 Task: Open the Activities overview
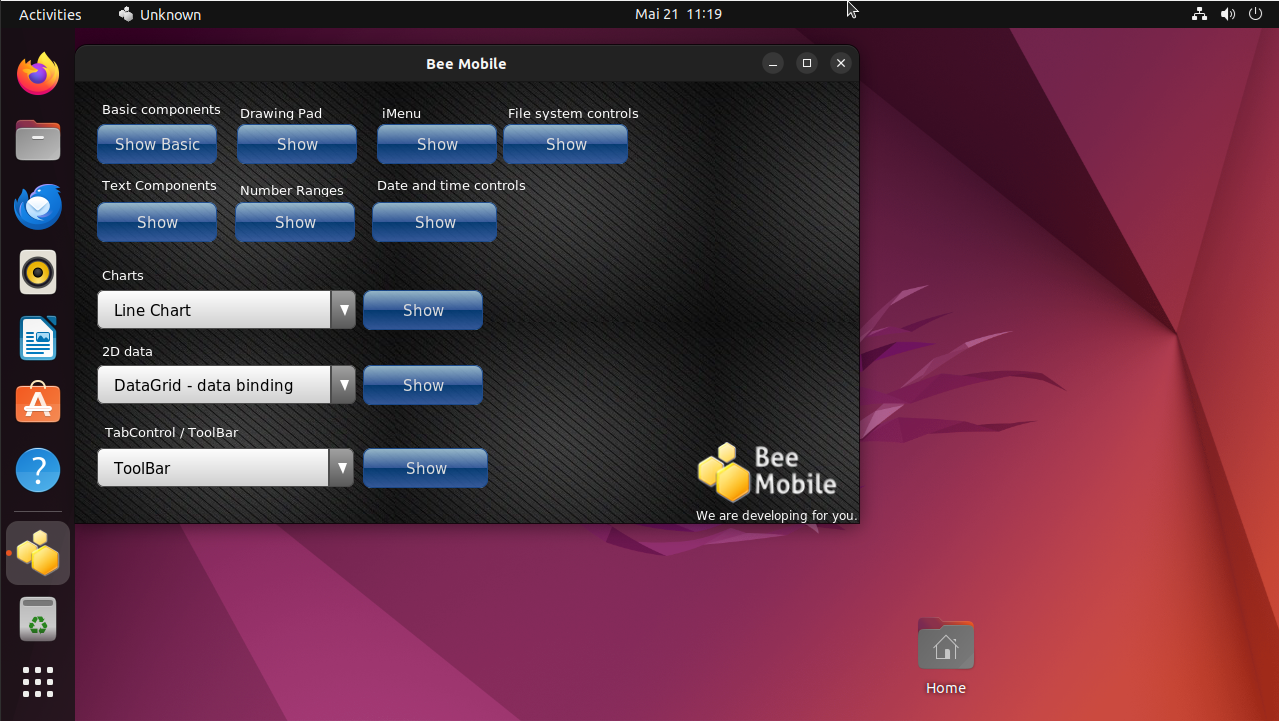50,14
